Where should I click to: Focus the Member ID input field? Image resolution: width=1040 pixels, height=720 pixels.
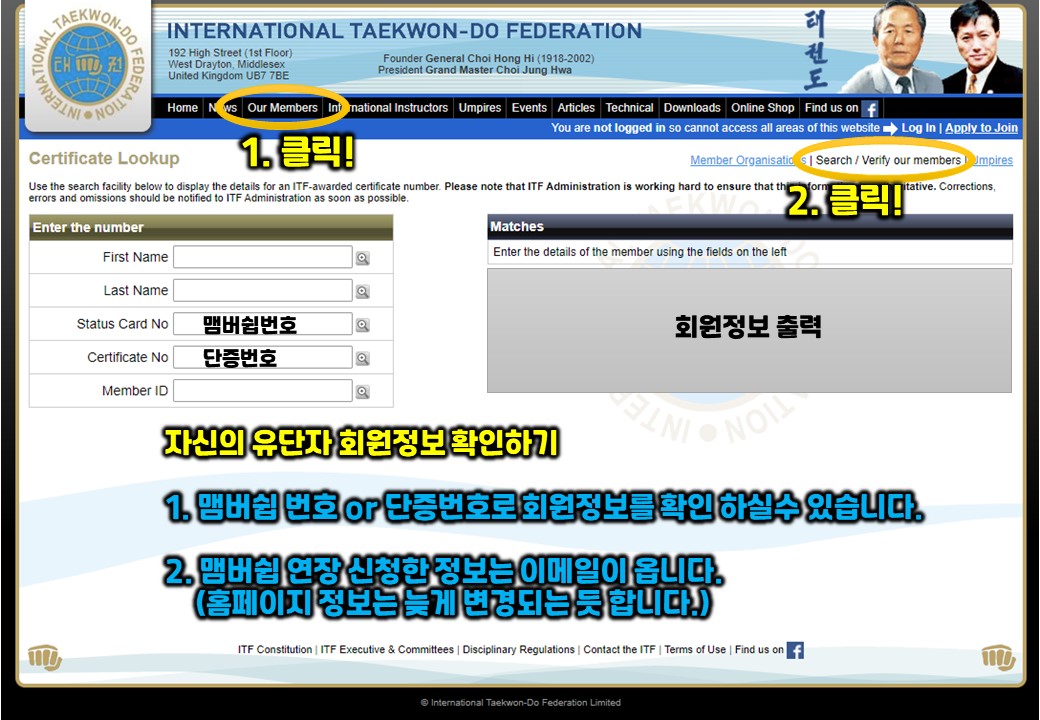tap(263, 390)
